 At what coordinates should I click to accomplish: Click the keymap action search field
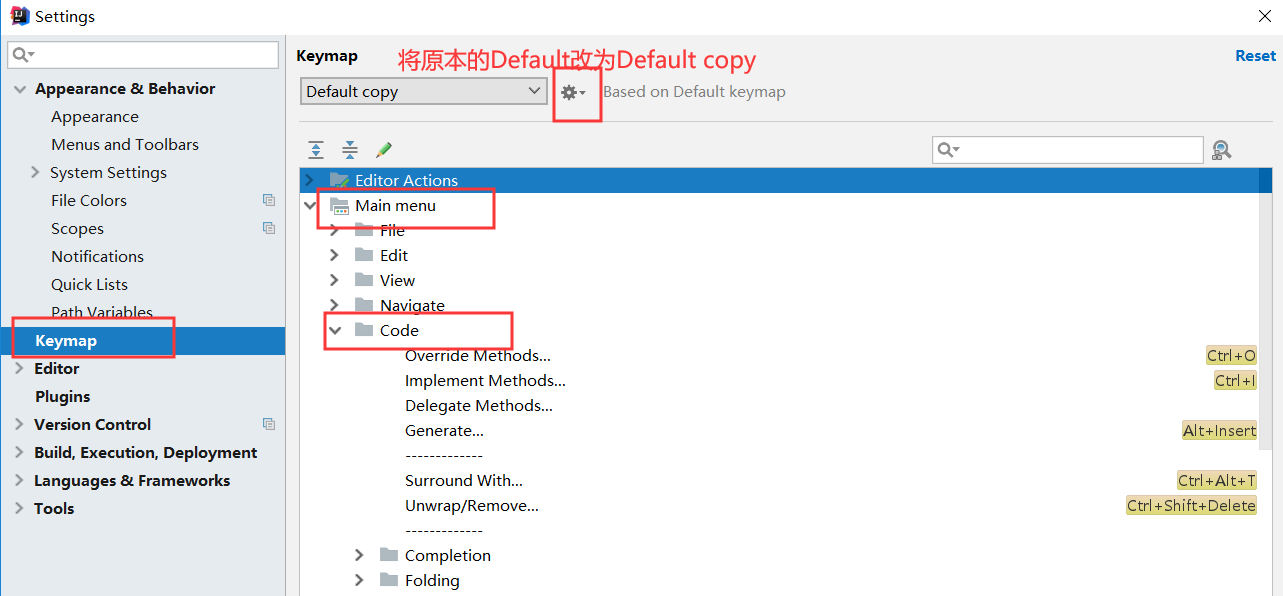(x=1067, y=150)
